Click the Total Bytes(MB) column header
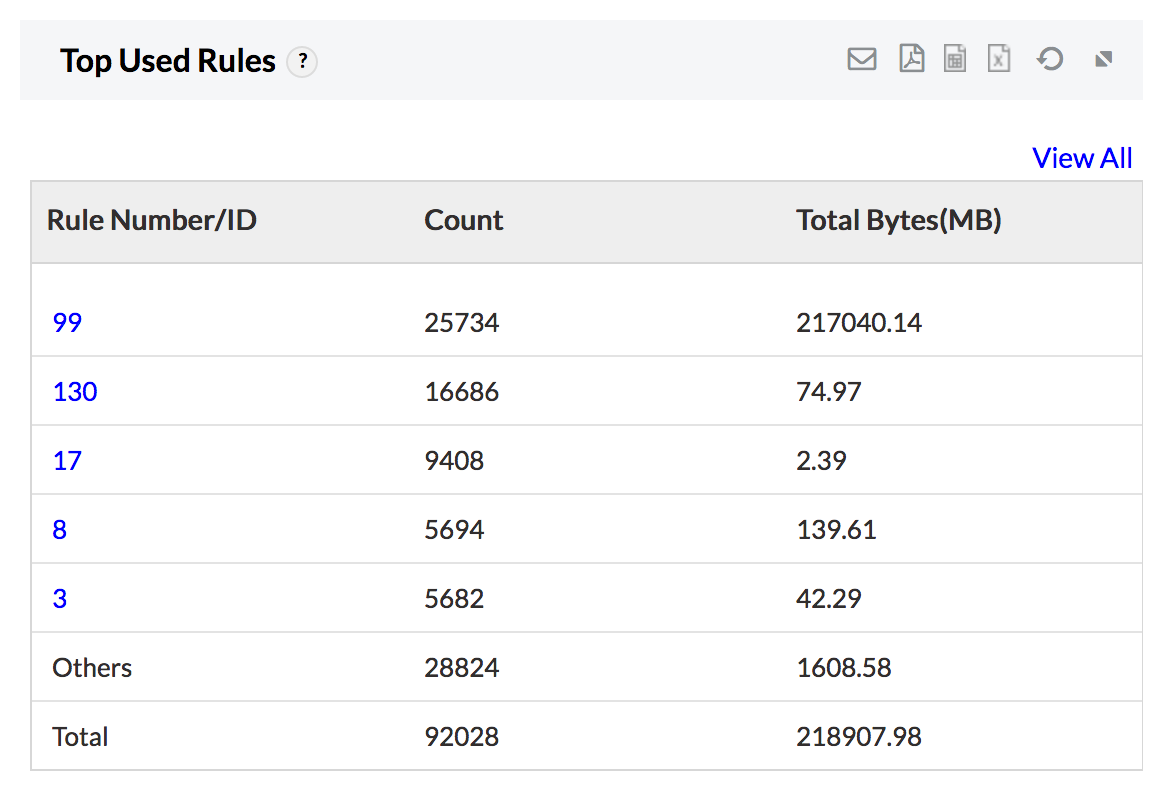 pos(899,220)
